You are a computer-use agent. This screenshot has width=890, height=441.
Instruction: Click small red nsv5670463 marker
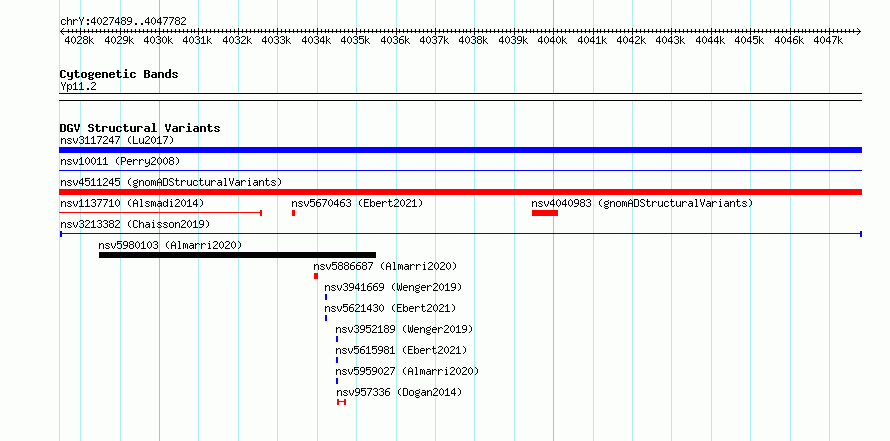(x=293, y=213)
